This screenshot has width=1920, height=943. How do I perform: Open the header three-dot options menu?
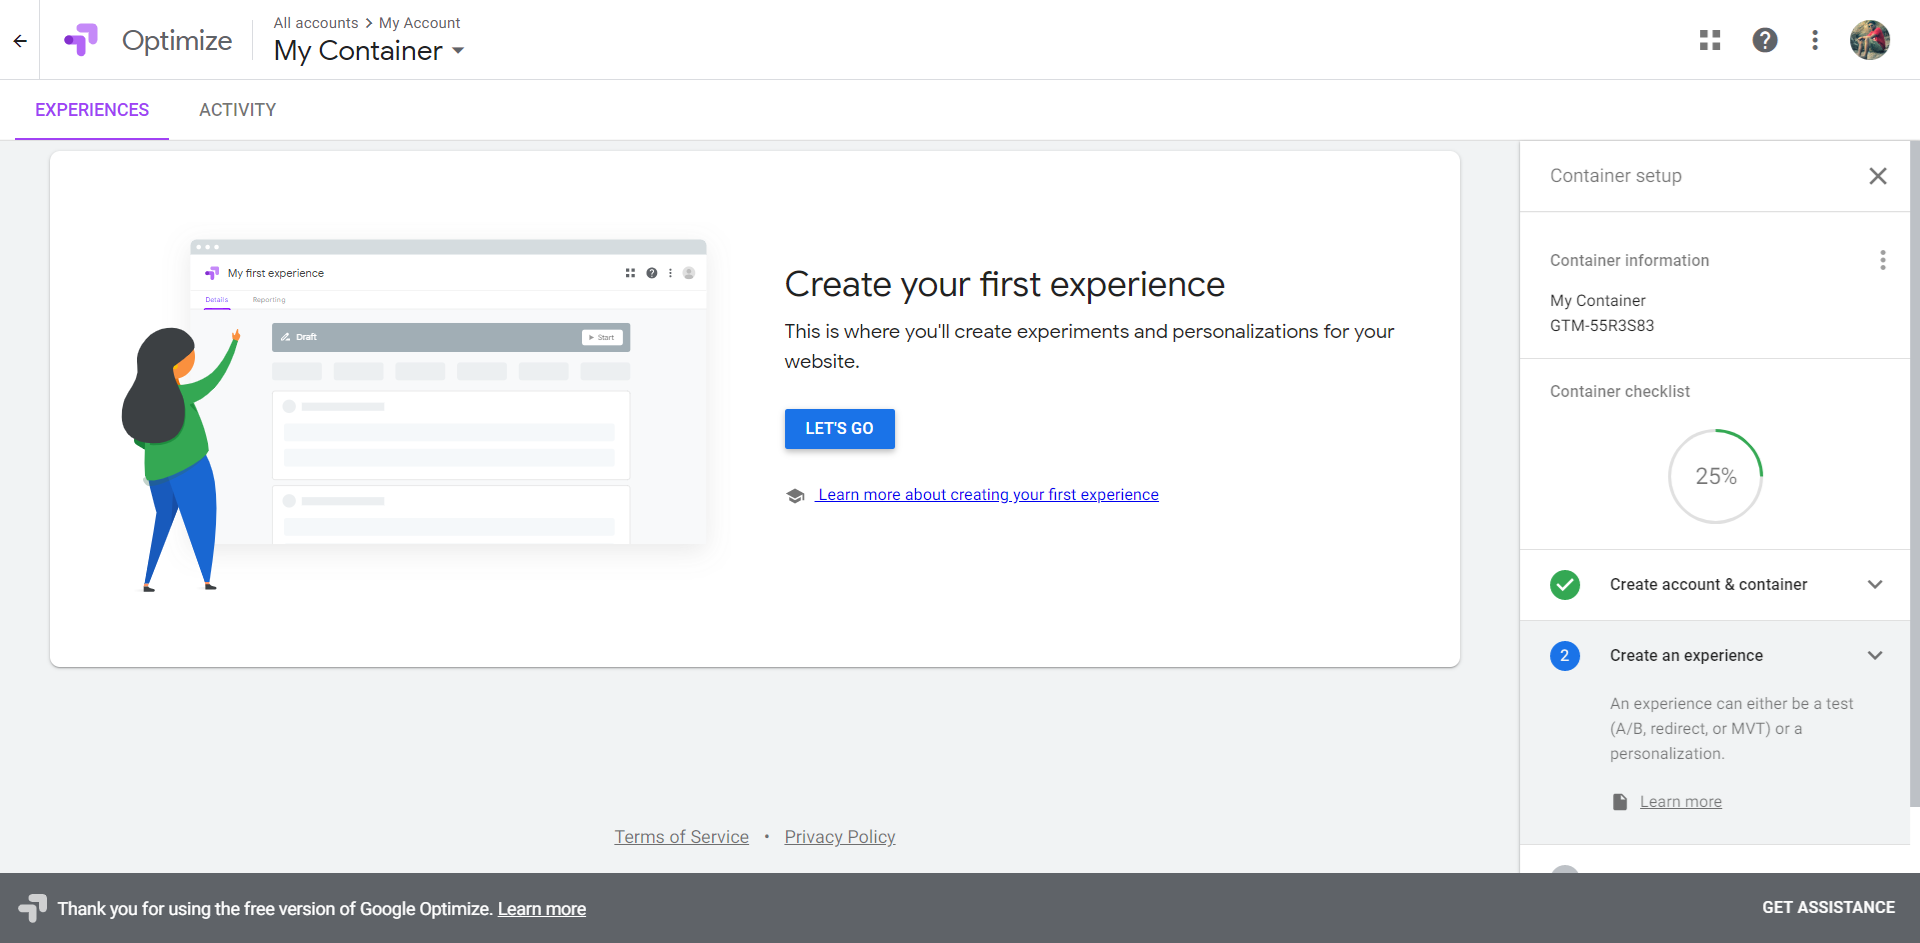click(1815, 40)
